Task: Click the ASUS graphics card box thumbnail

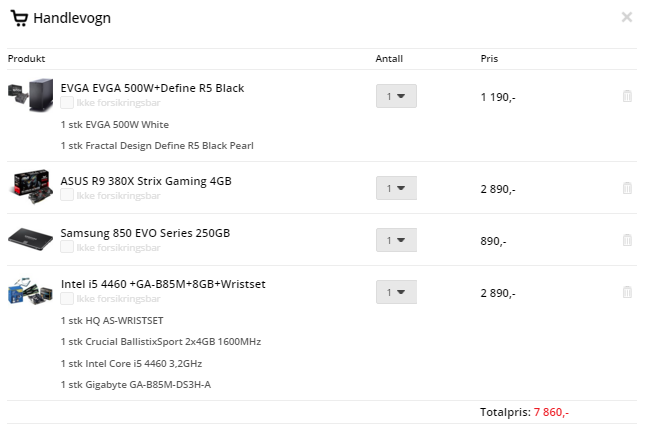Action: coord(31,186)
